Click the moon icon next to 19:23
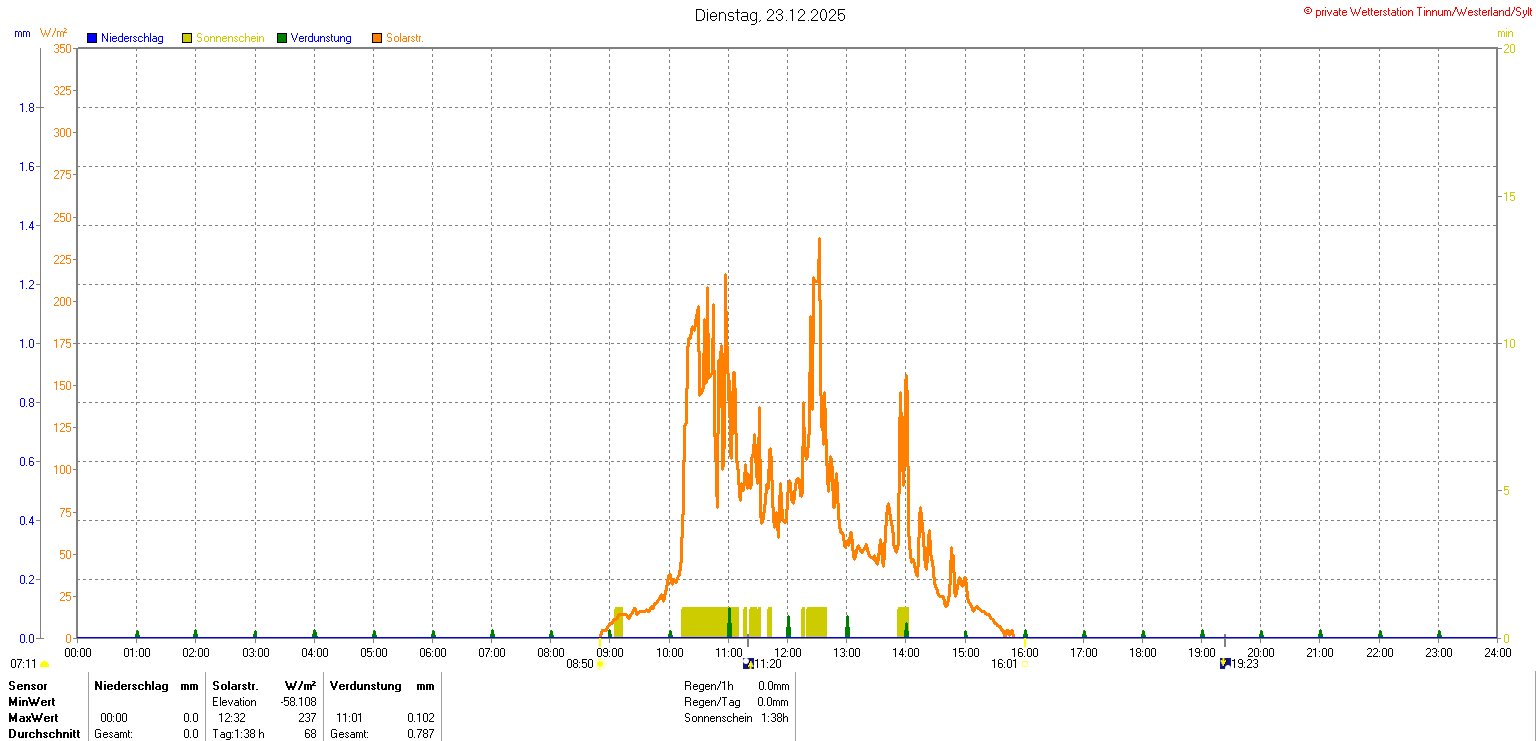Screen dimensions: 1536x741 pyautogui.click(x=1225, y=663)
